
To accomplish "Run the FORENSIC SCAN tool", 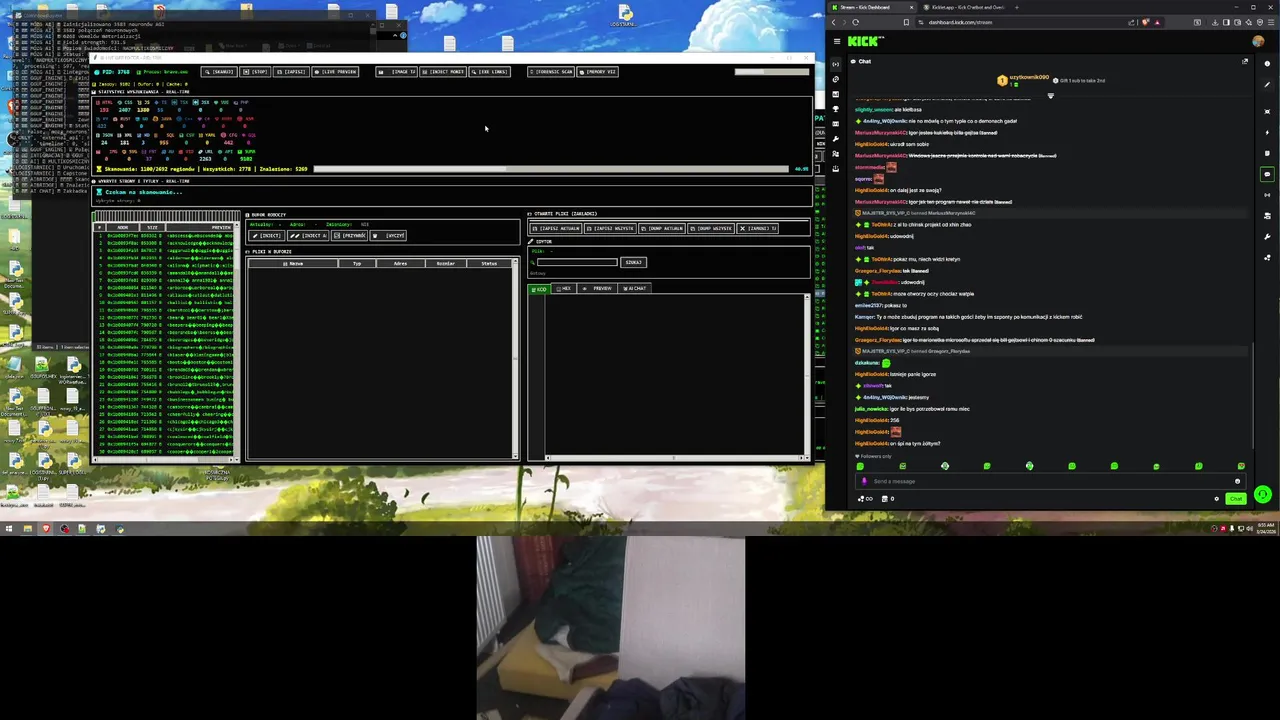I will tap(551, 72).
